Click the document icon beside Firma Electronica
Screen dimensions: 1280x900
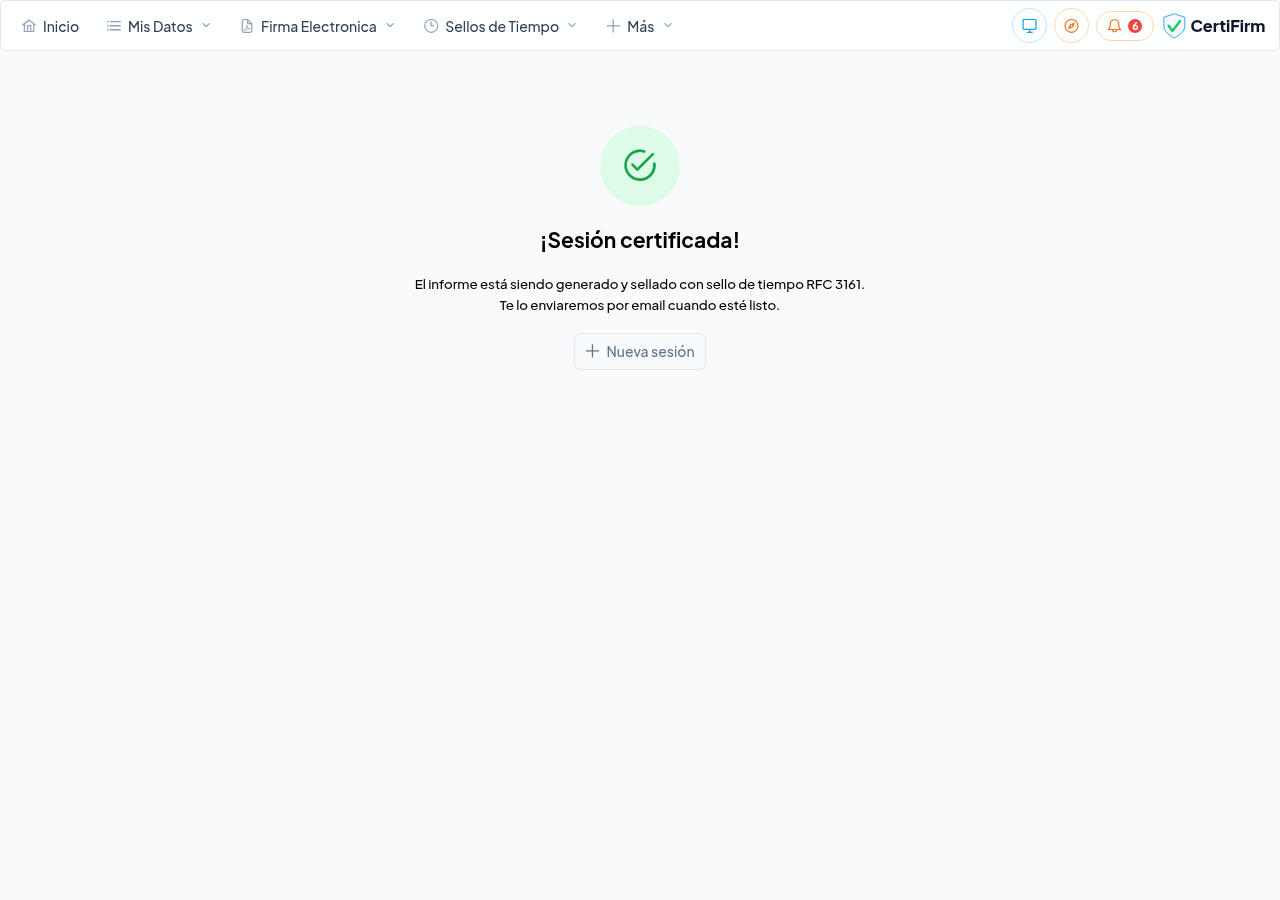[247, 26]
